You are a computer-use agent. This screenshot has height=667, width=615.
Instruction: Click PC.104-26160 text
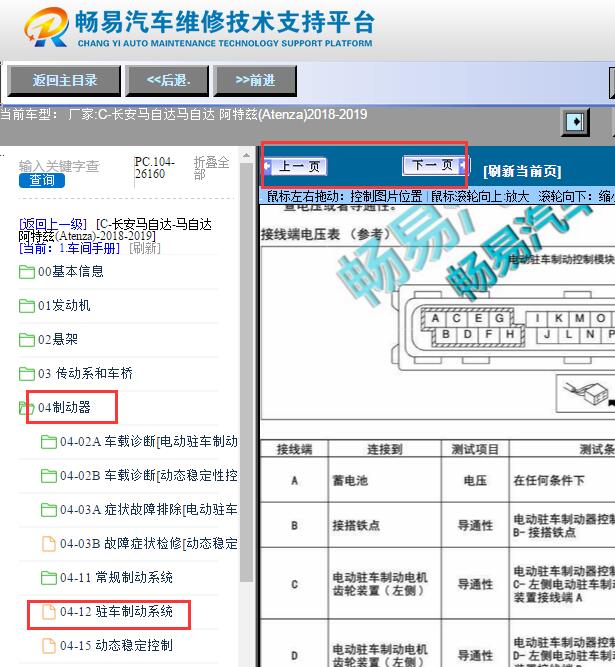pos(154,168)
